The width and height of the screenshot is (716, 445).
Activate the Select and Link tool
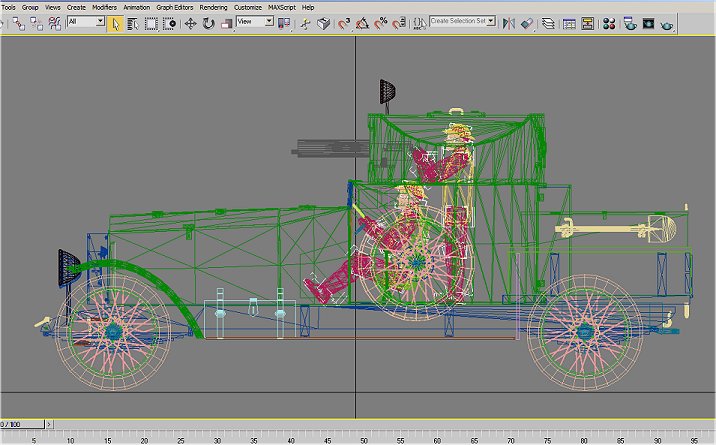pos(19,23)
